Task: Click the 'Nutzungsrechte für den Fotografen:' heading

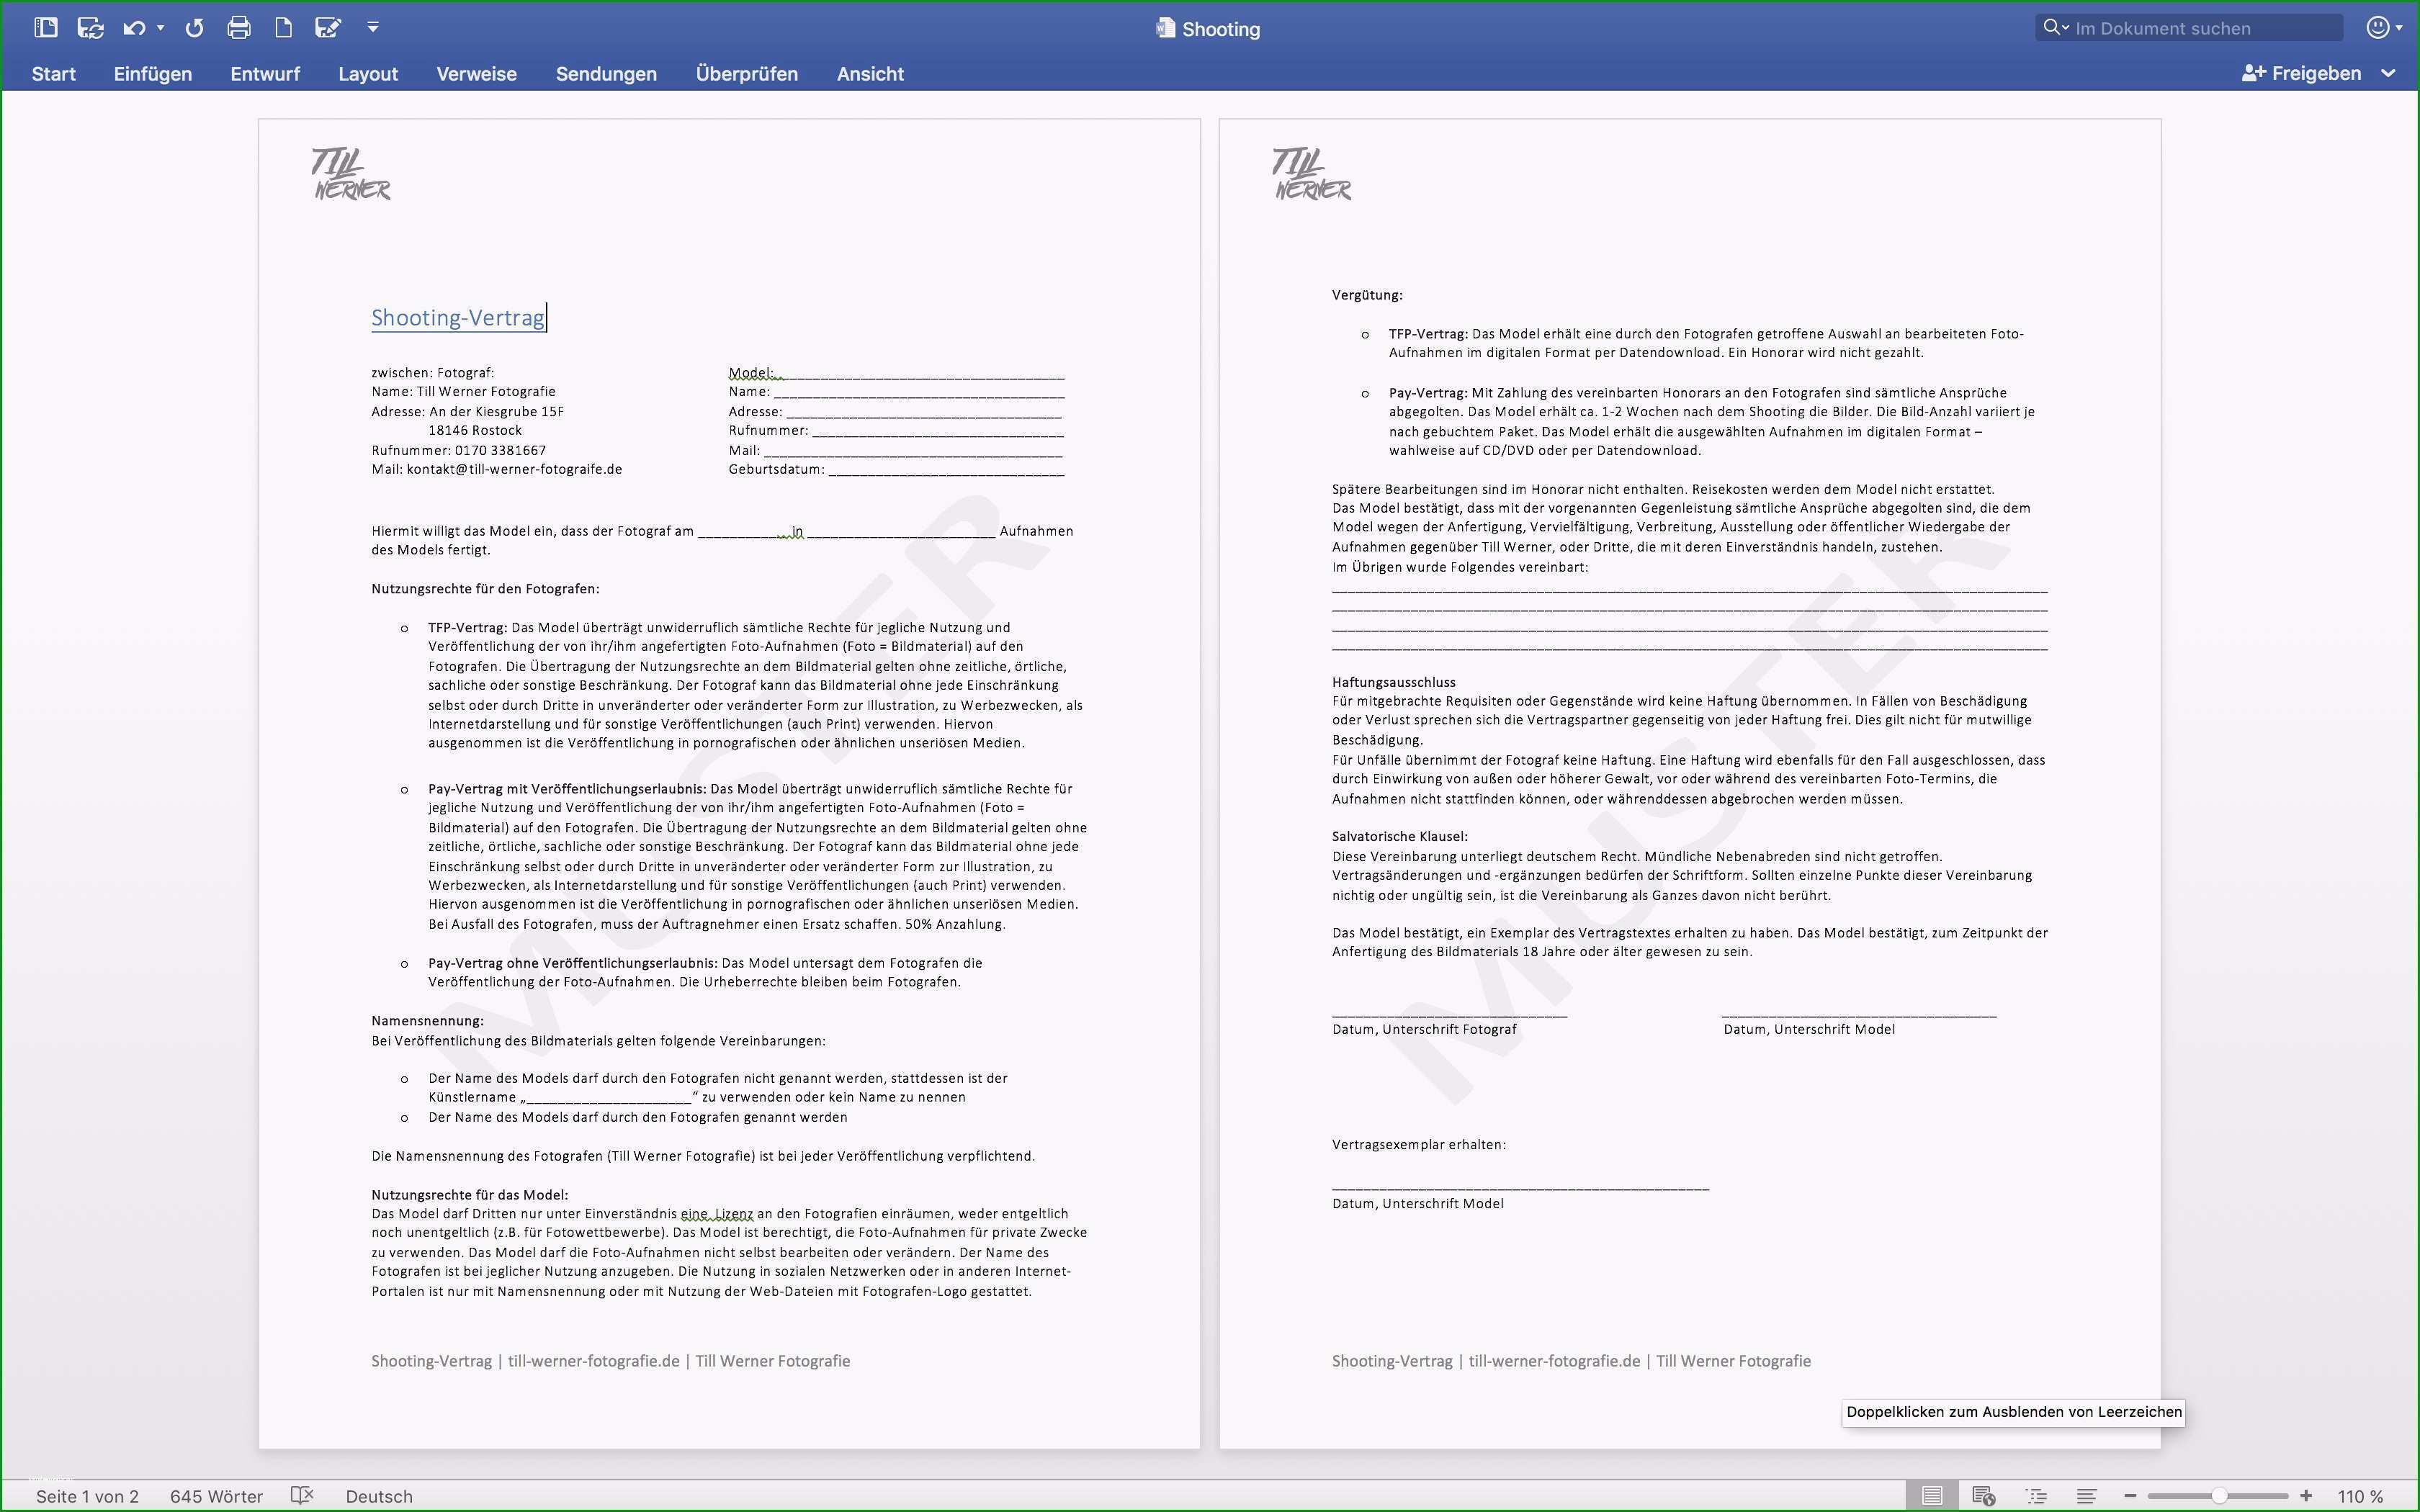Action: coord(485,589)
